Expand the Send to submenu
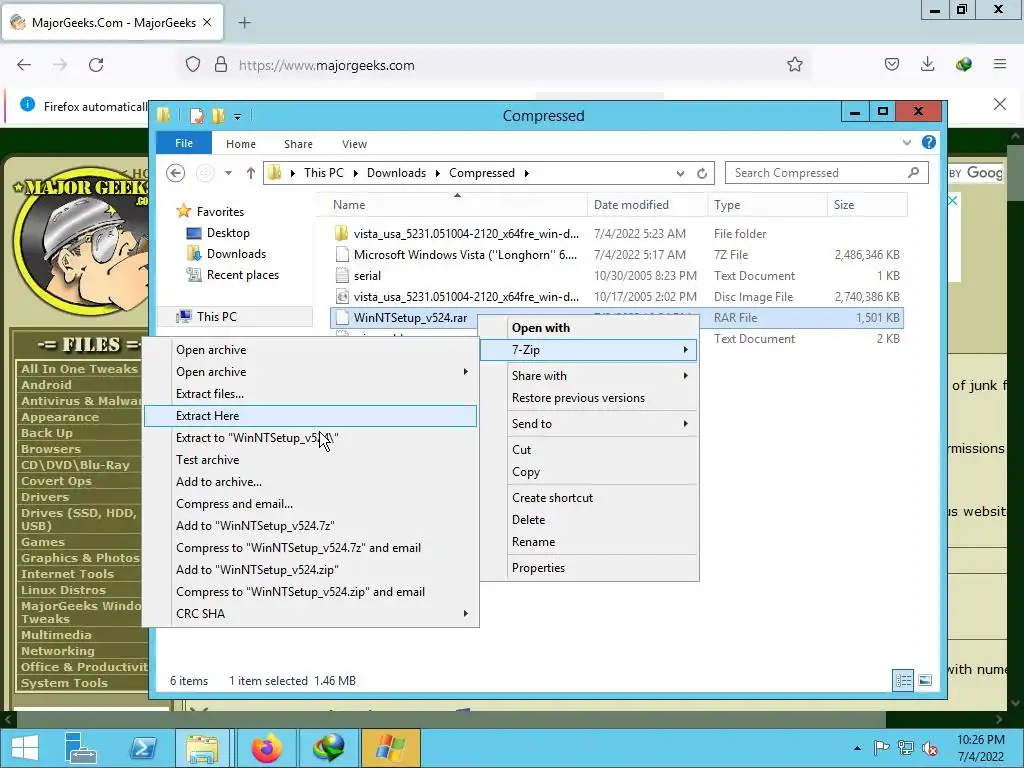Image resolution: width=1024 pixels, height=768 pixels. [588, 424]
